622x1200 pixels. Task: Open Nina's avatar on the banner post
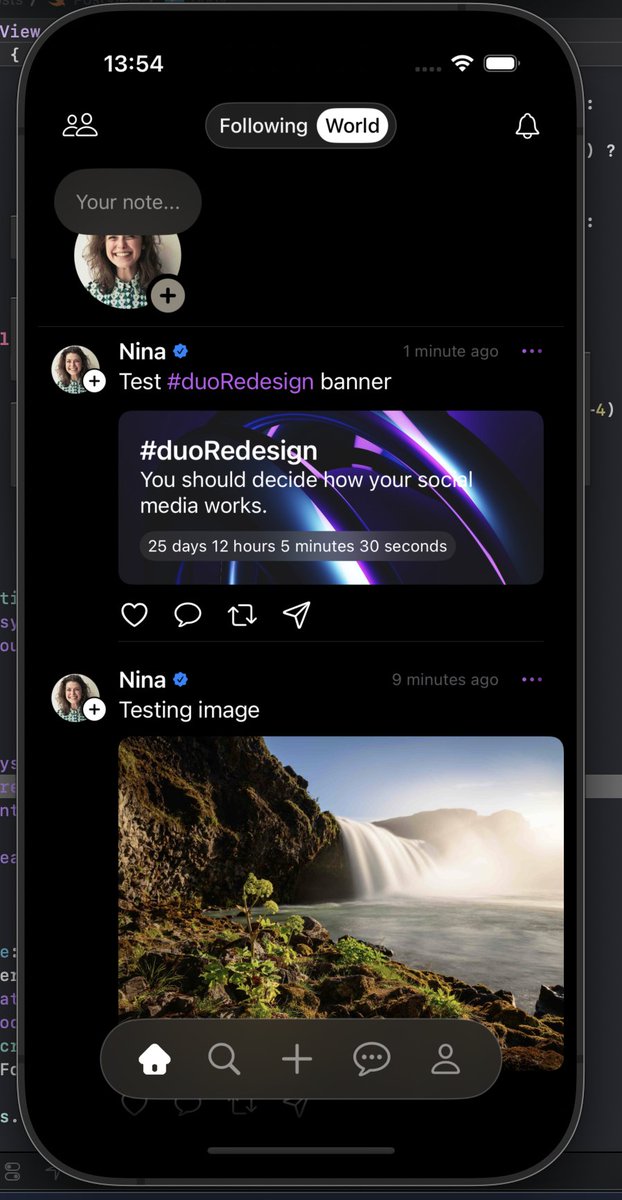pos(75,369)
